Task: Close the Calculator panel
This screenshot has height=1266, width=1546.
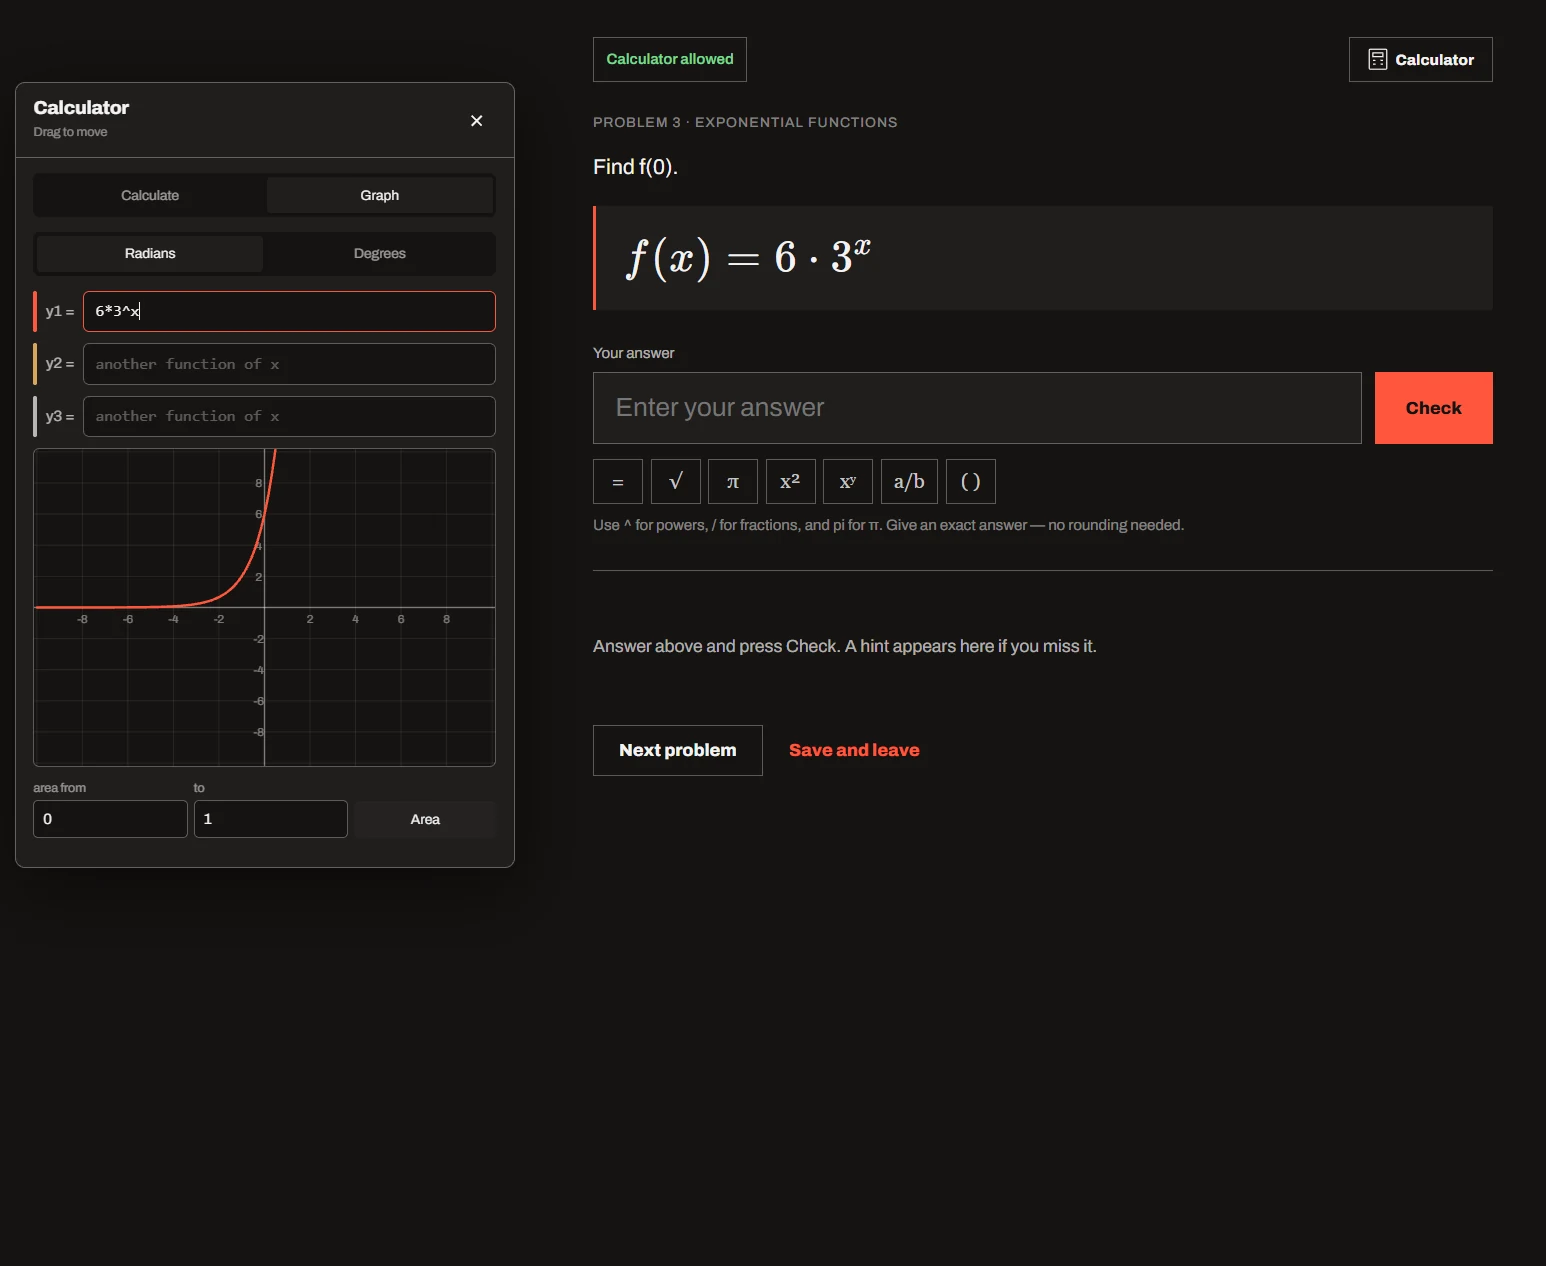Action: coord(476,120)
